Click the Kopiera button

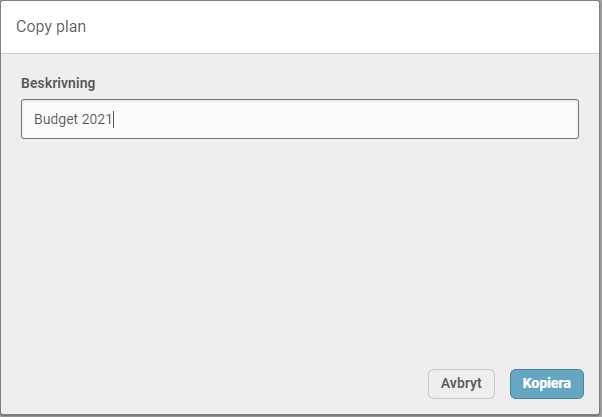(x=546, y=384)
